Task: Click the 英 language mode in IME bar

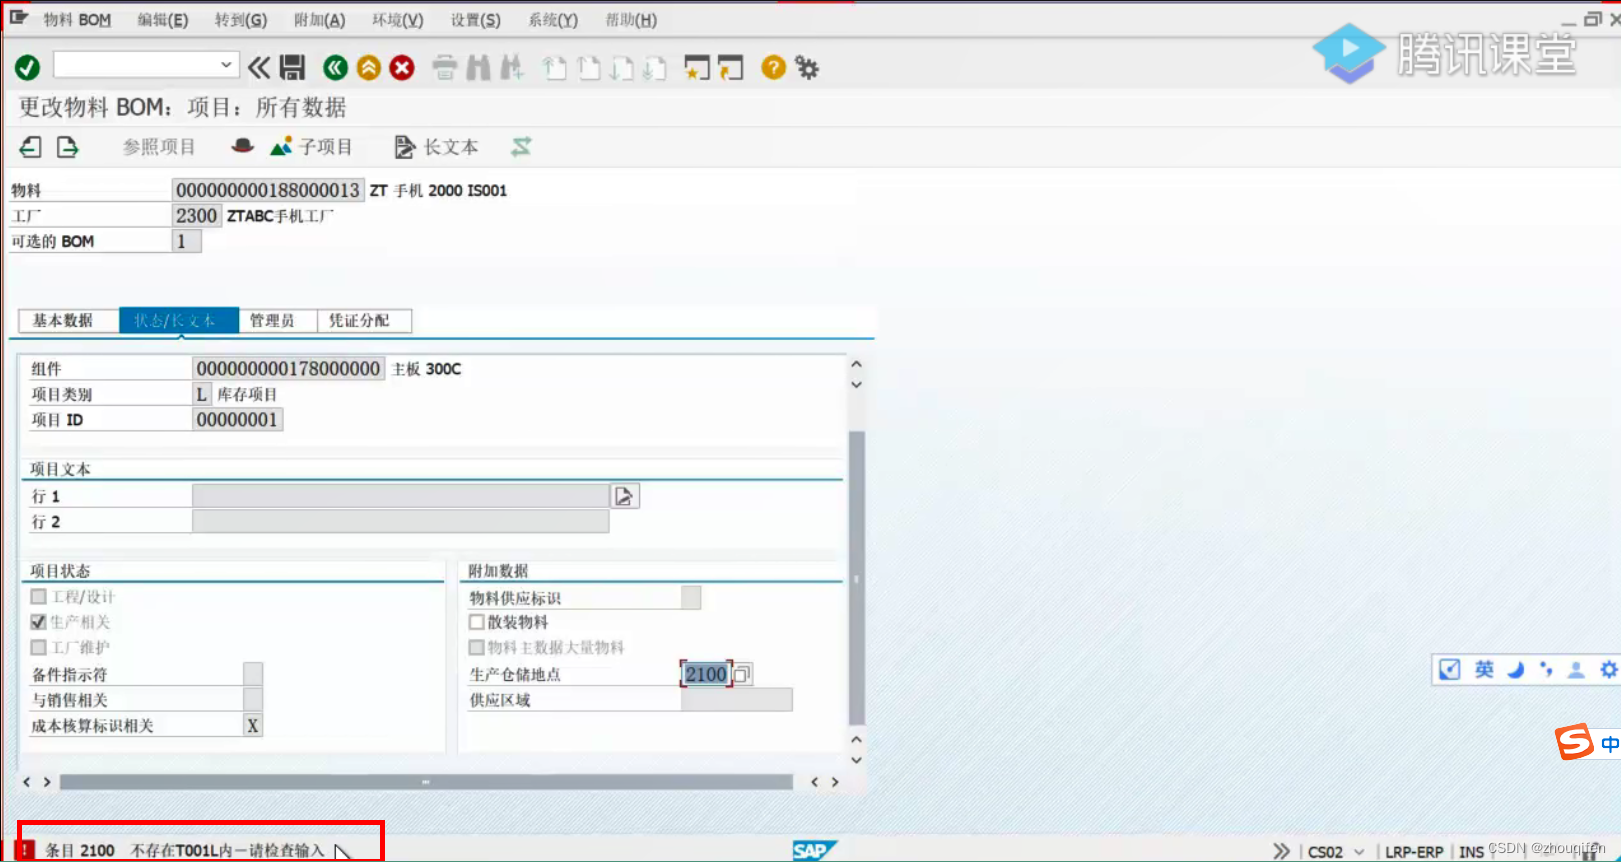Action: point(1484,669)
